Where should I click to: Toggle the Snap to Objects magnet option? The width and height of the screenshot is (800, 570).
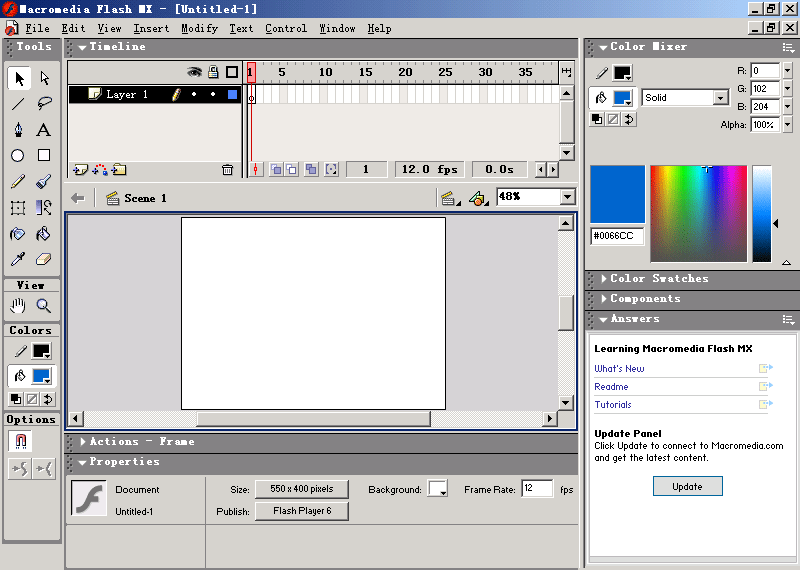20,441
